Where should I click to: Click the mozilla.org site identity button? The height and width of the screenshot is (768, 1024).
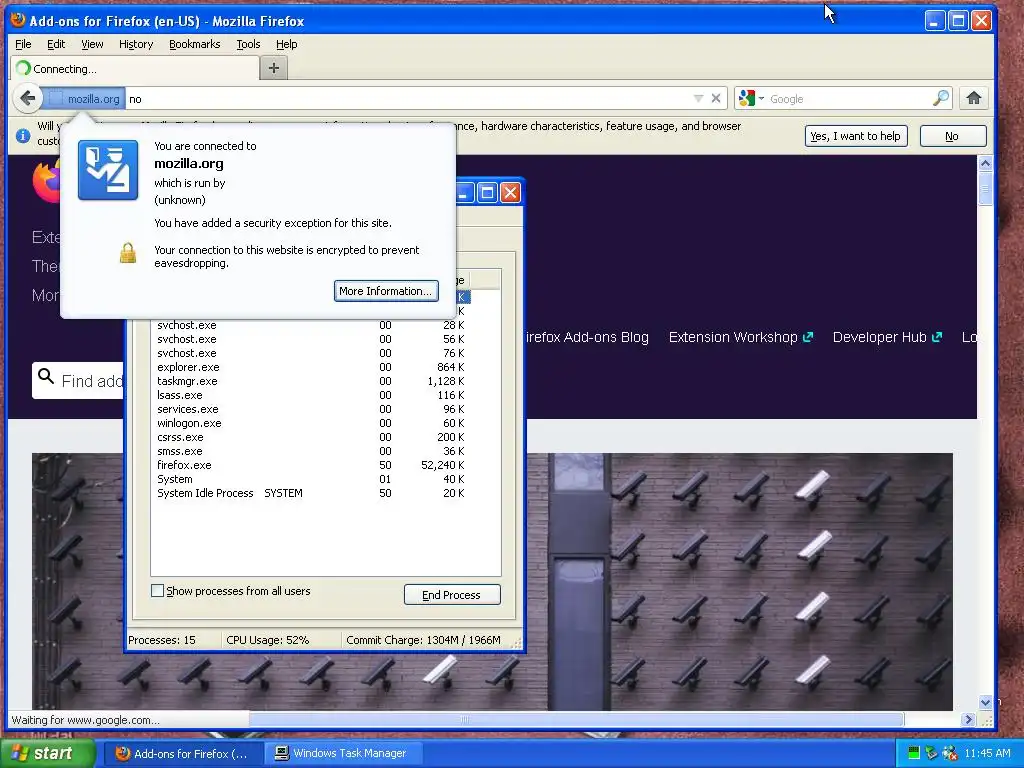tap(84, 99)
